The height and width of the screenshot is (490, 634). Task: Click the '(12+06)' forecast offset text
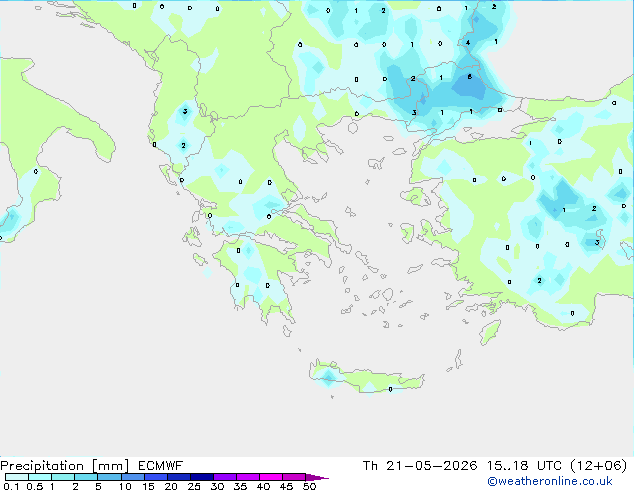[x=598, y=466]
